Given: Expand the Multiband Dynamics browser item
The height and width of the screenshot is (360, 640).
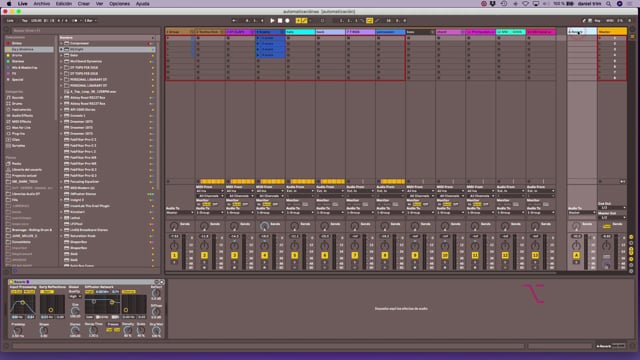Looking at the screenshot, I should tap(61, 61).
